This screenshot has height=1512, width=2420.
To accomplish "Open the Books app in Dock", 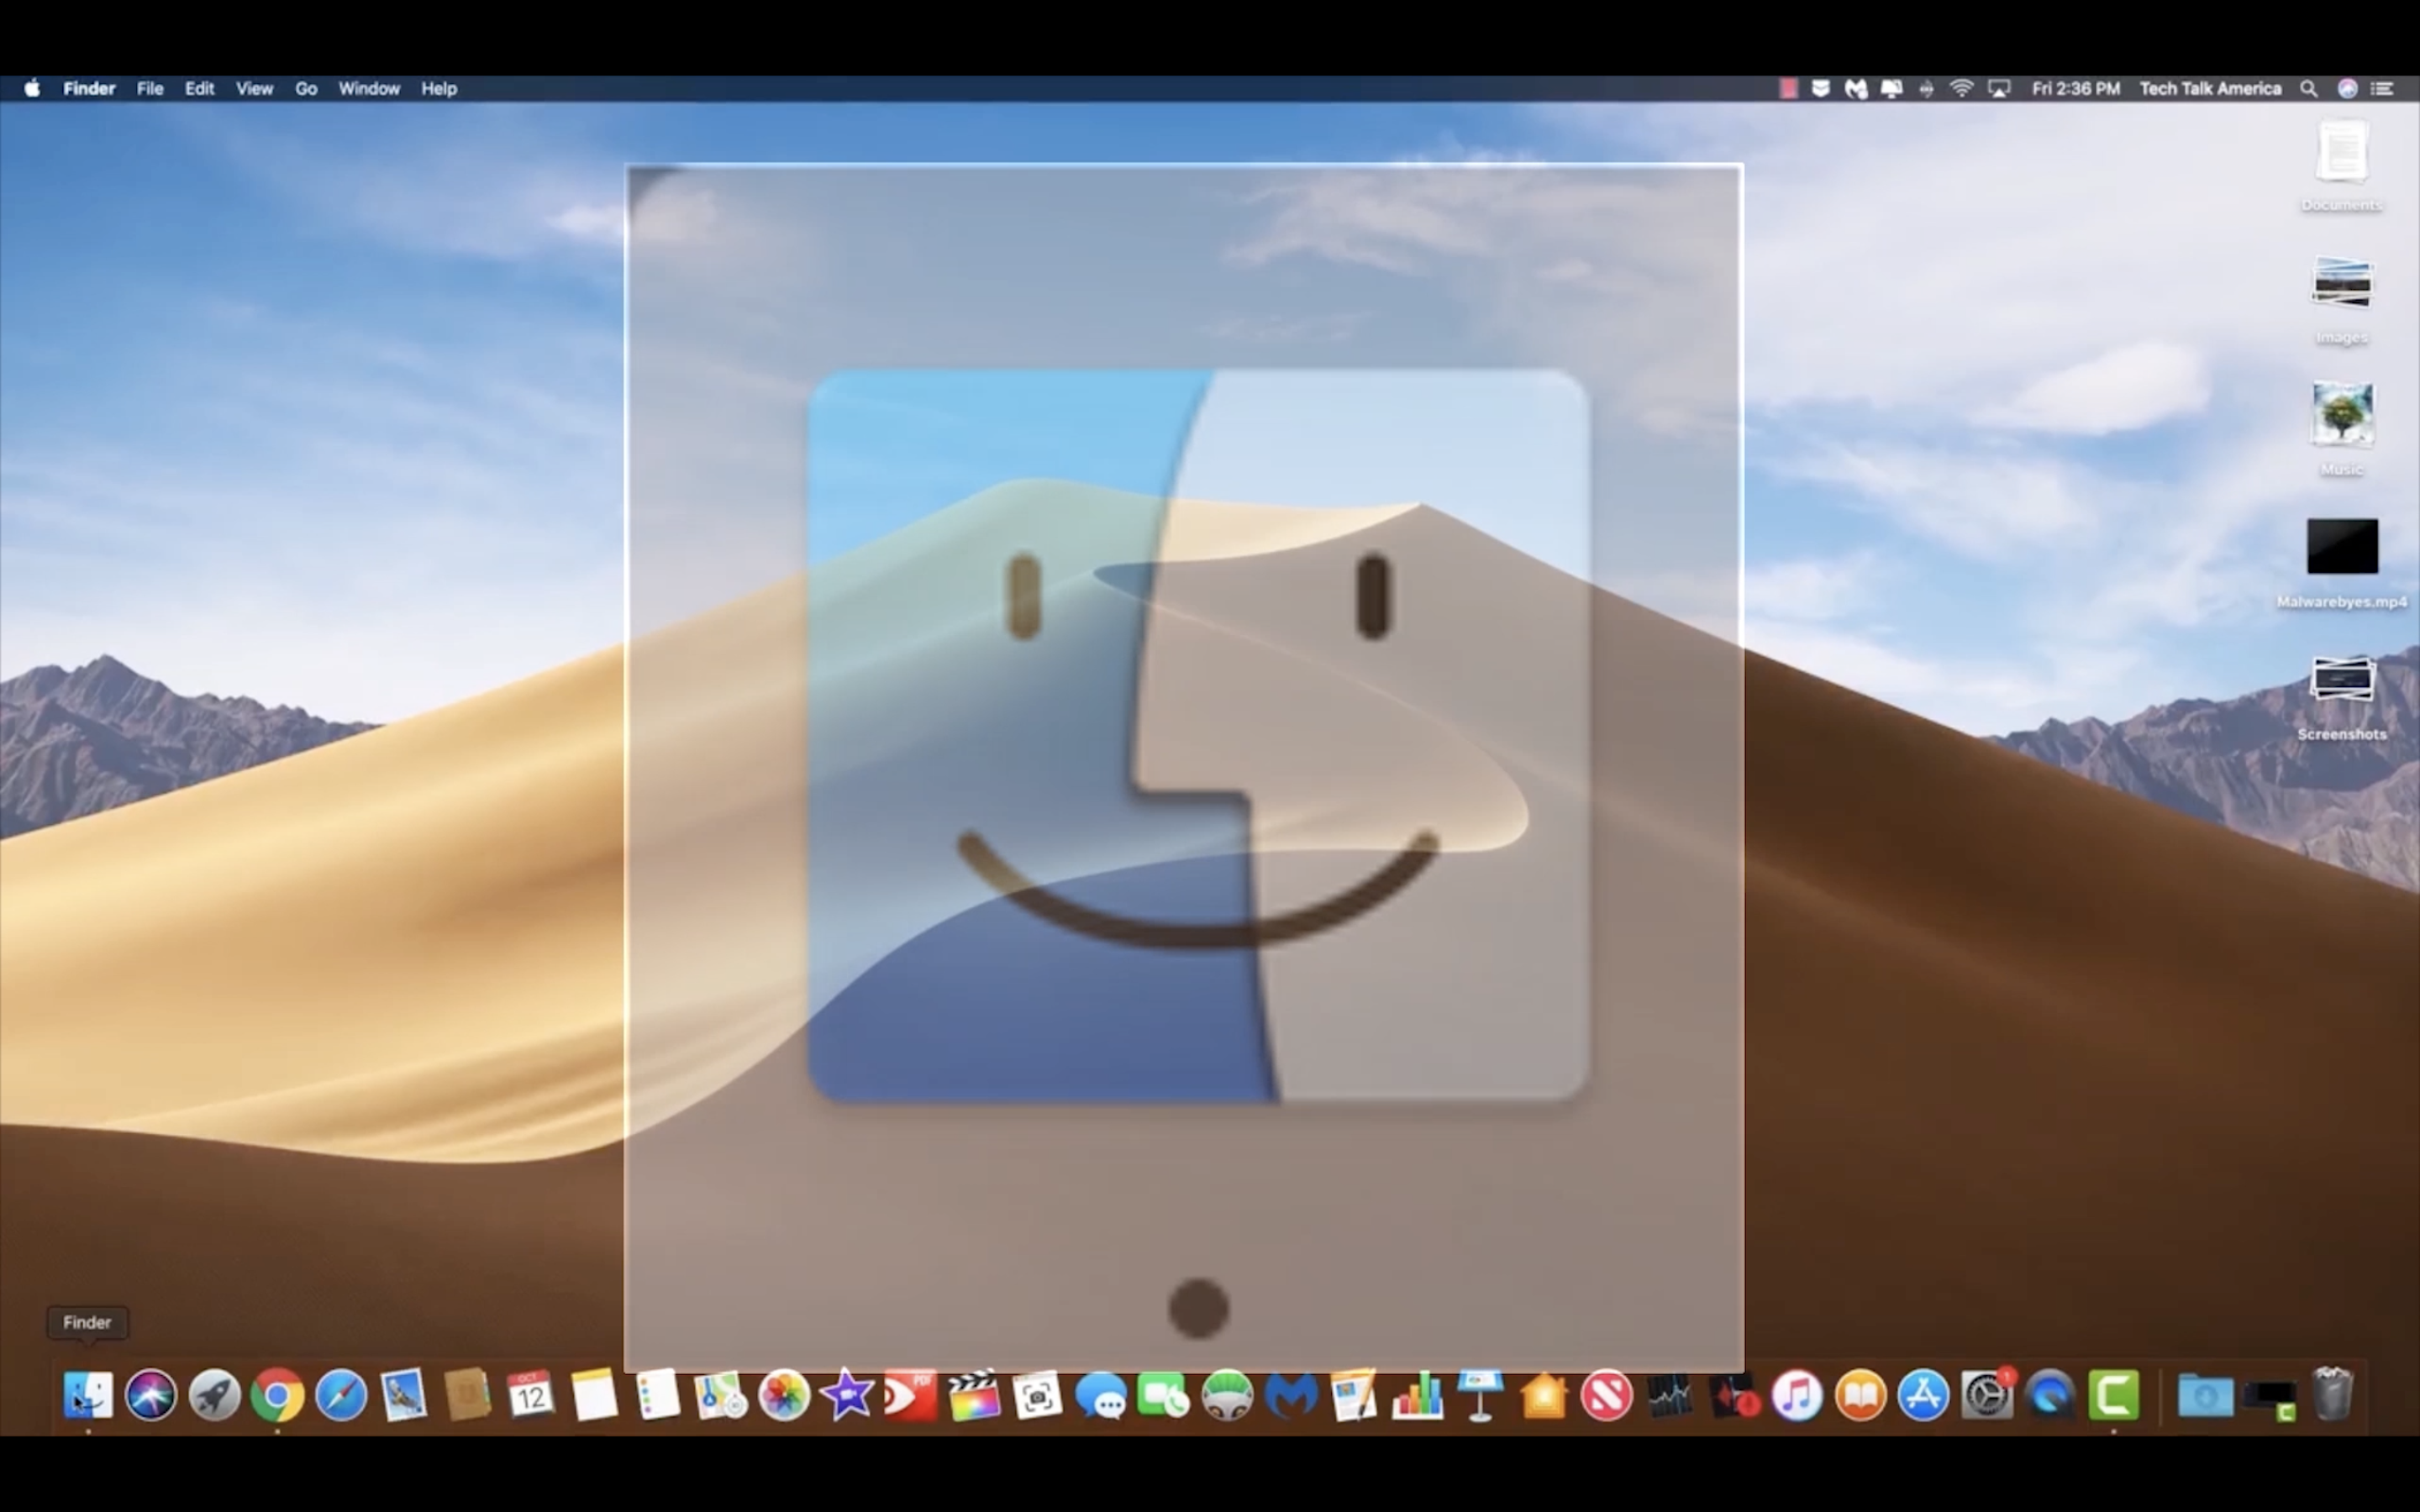I will (1860, 1395).
